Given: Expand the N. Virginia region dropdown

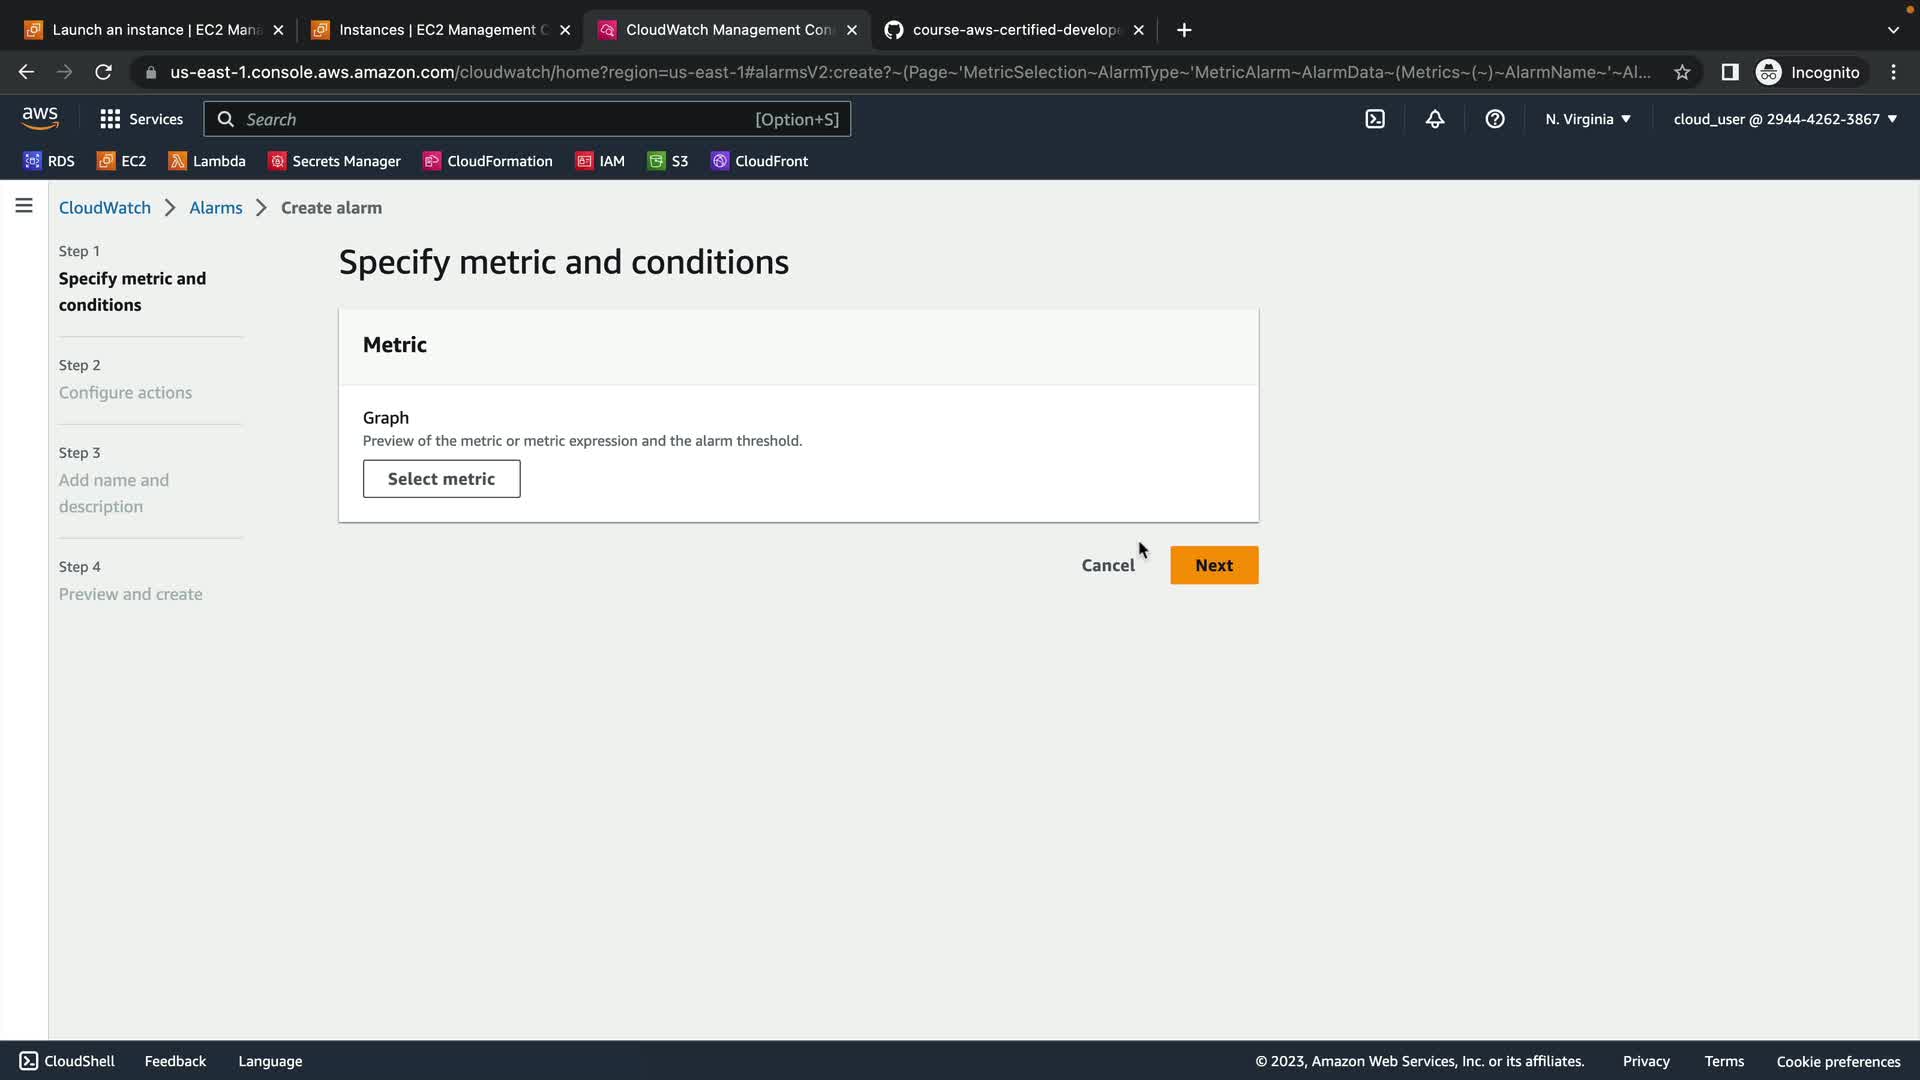Looking at the screenshot, I should (x=1588, y=119).
